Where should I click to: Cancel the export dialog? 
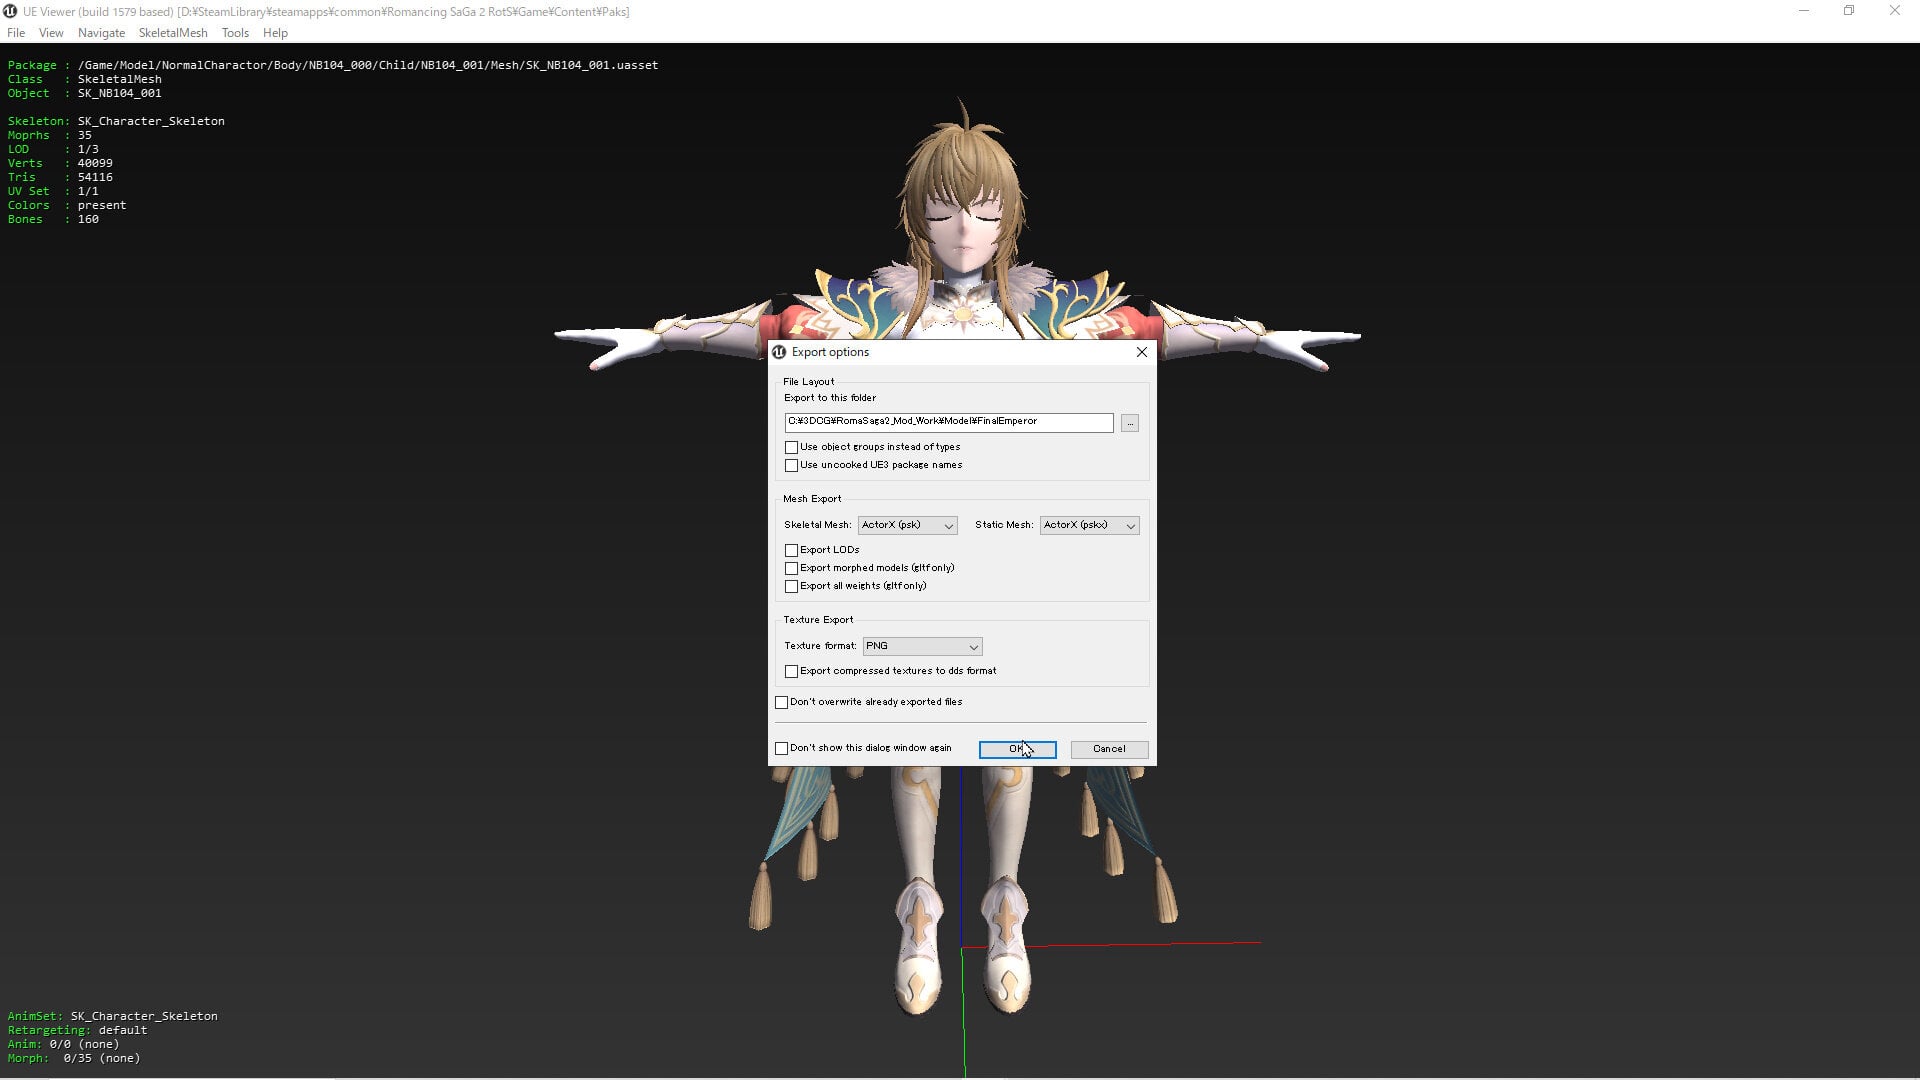(1109, 749)
